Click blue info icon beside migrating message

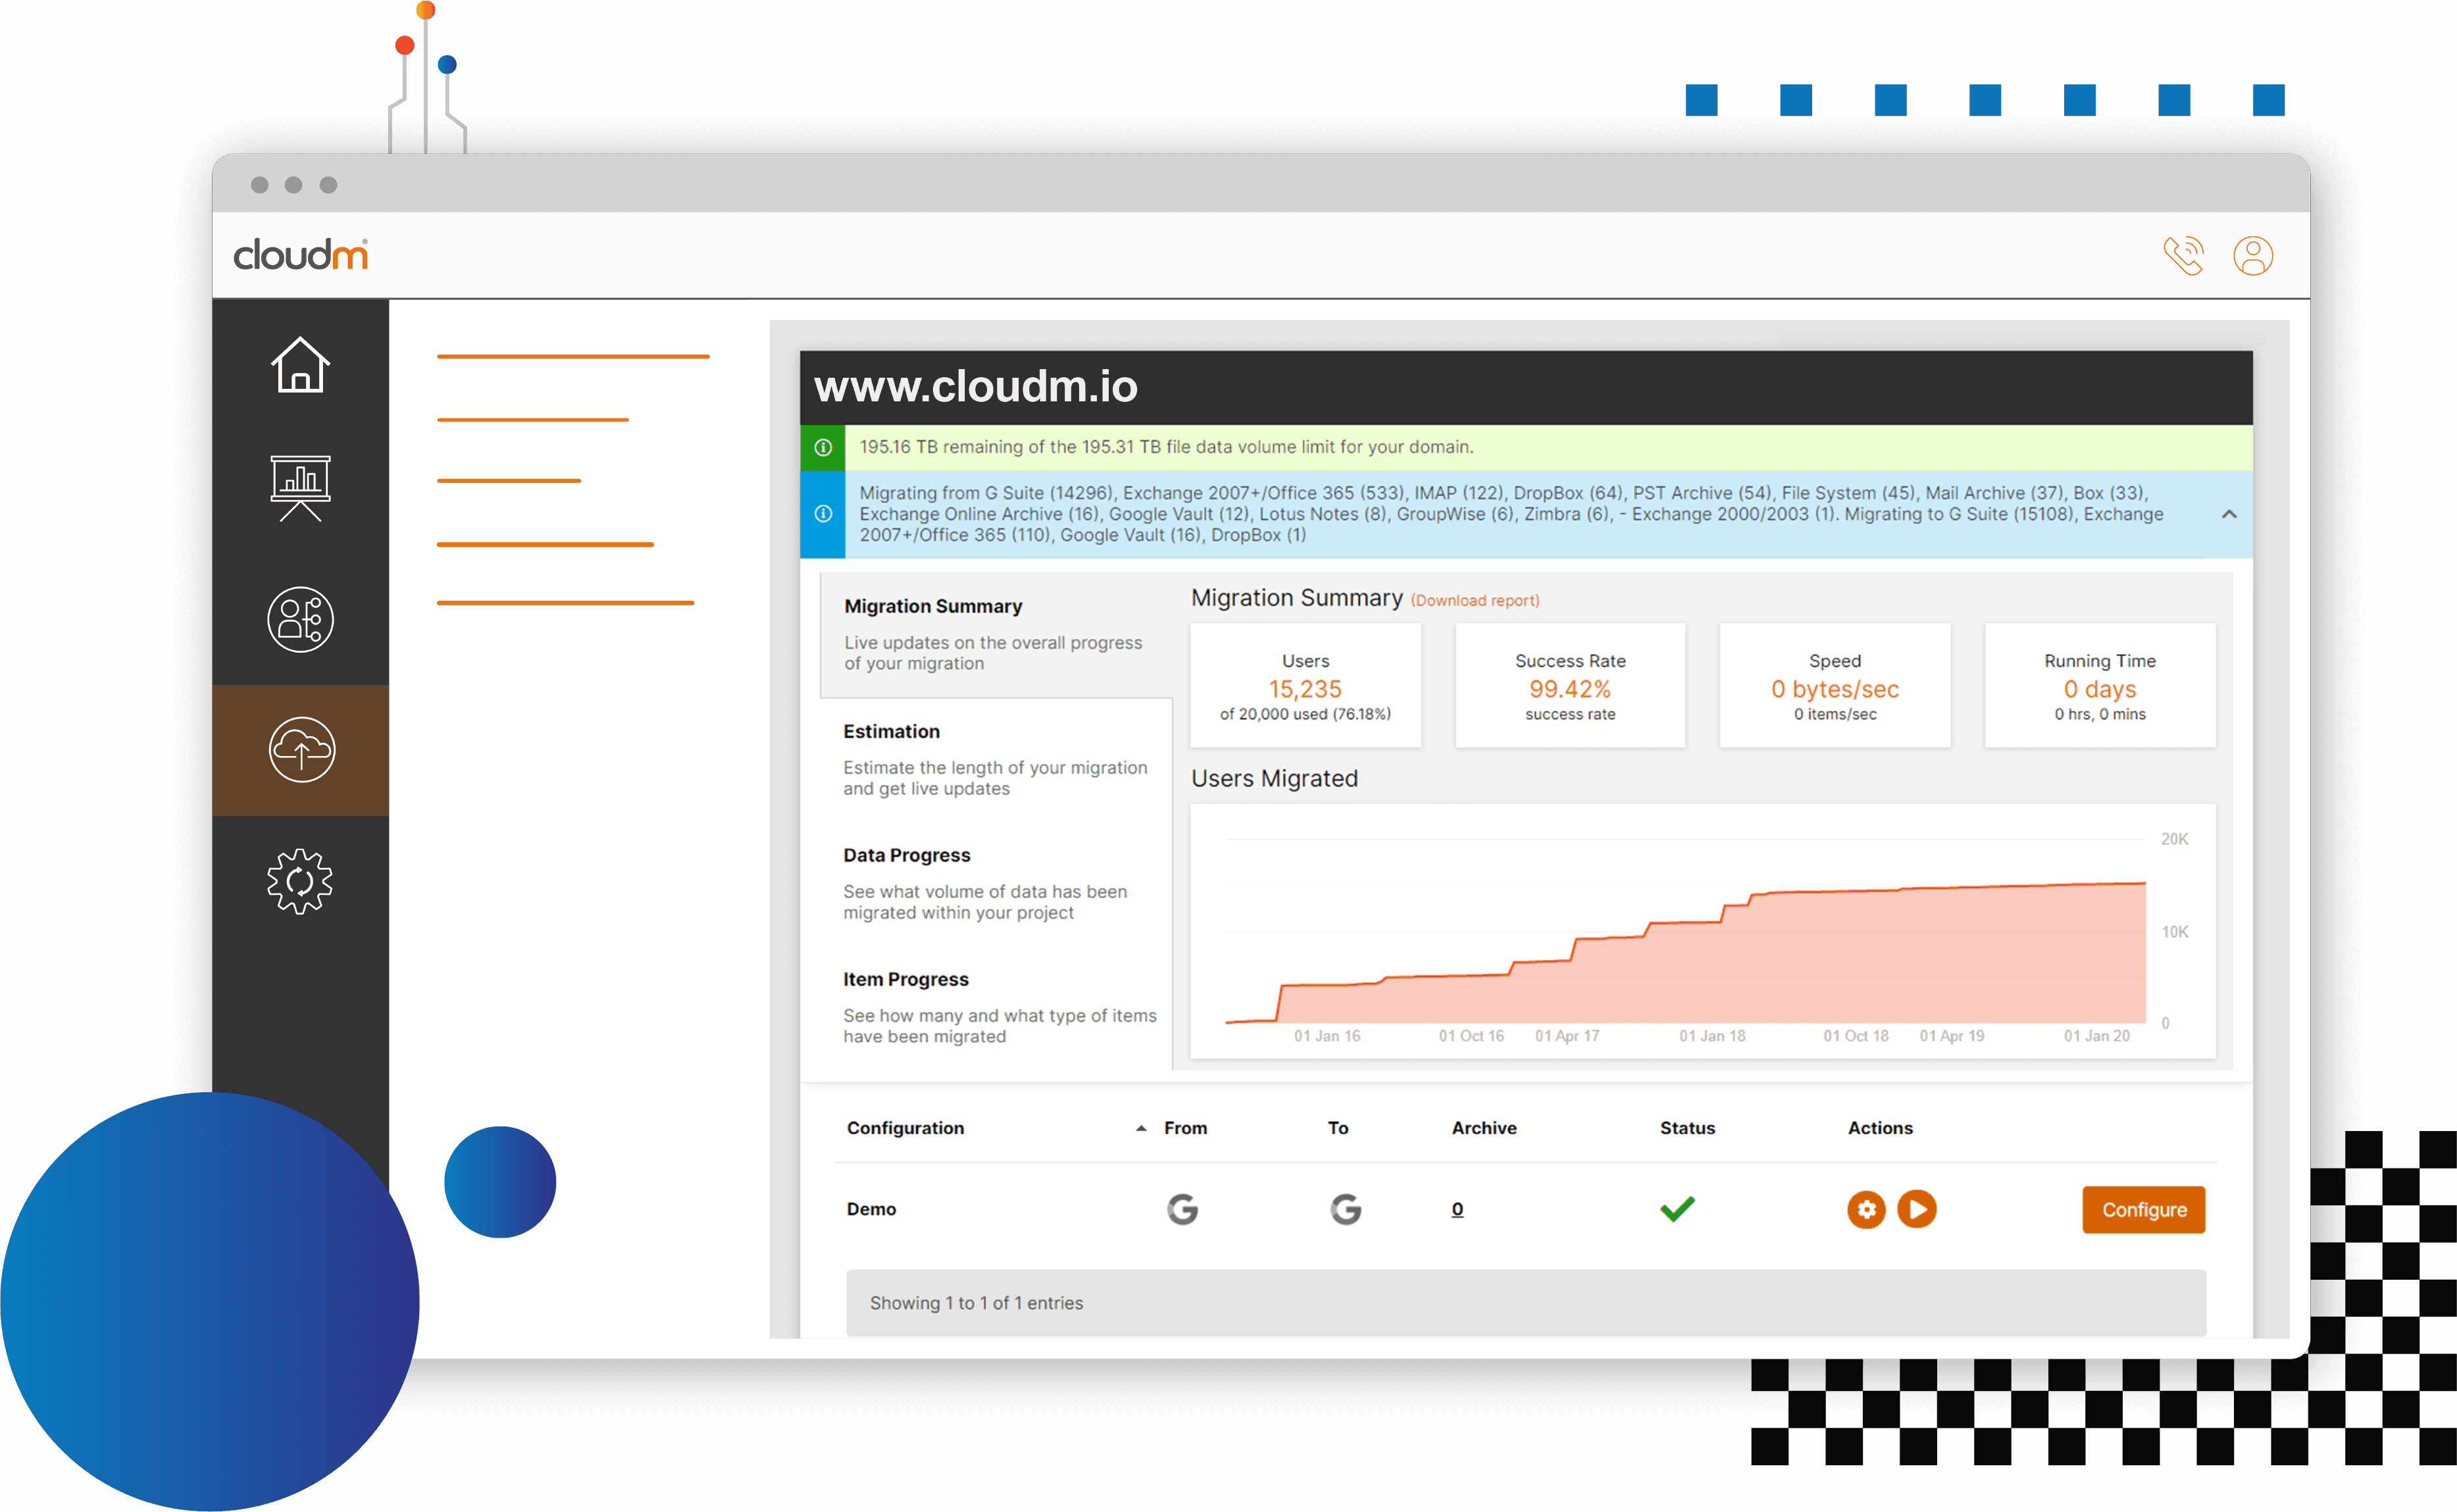823,514
